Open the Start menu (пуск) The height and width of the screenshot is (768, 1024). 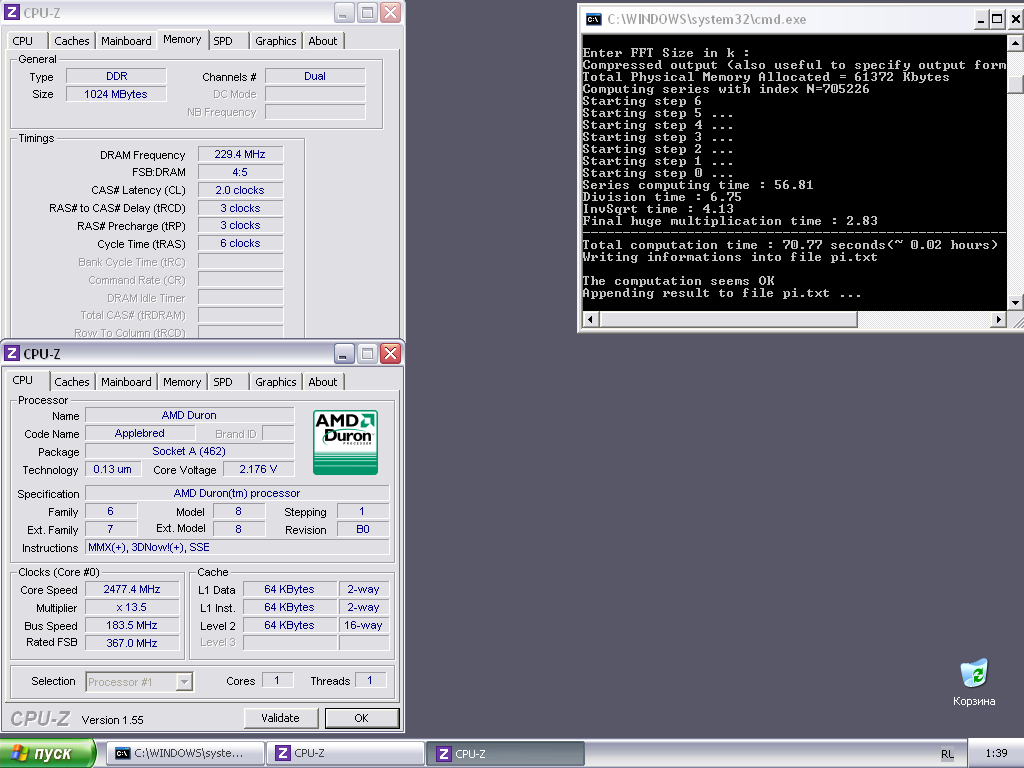pyautogui.click(x=48, y=753)
